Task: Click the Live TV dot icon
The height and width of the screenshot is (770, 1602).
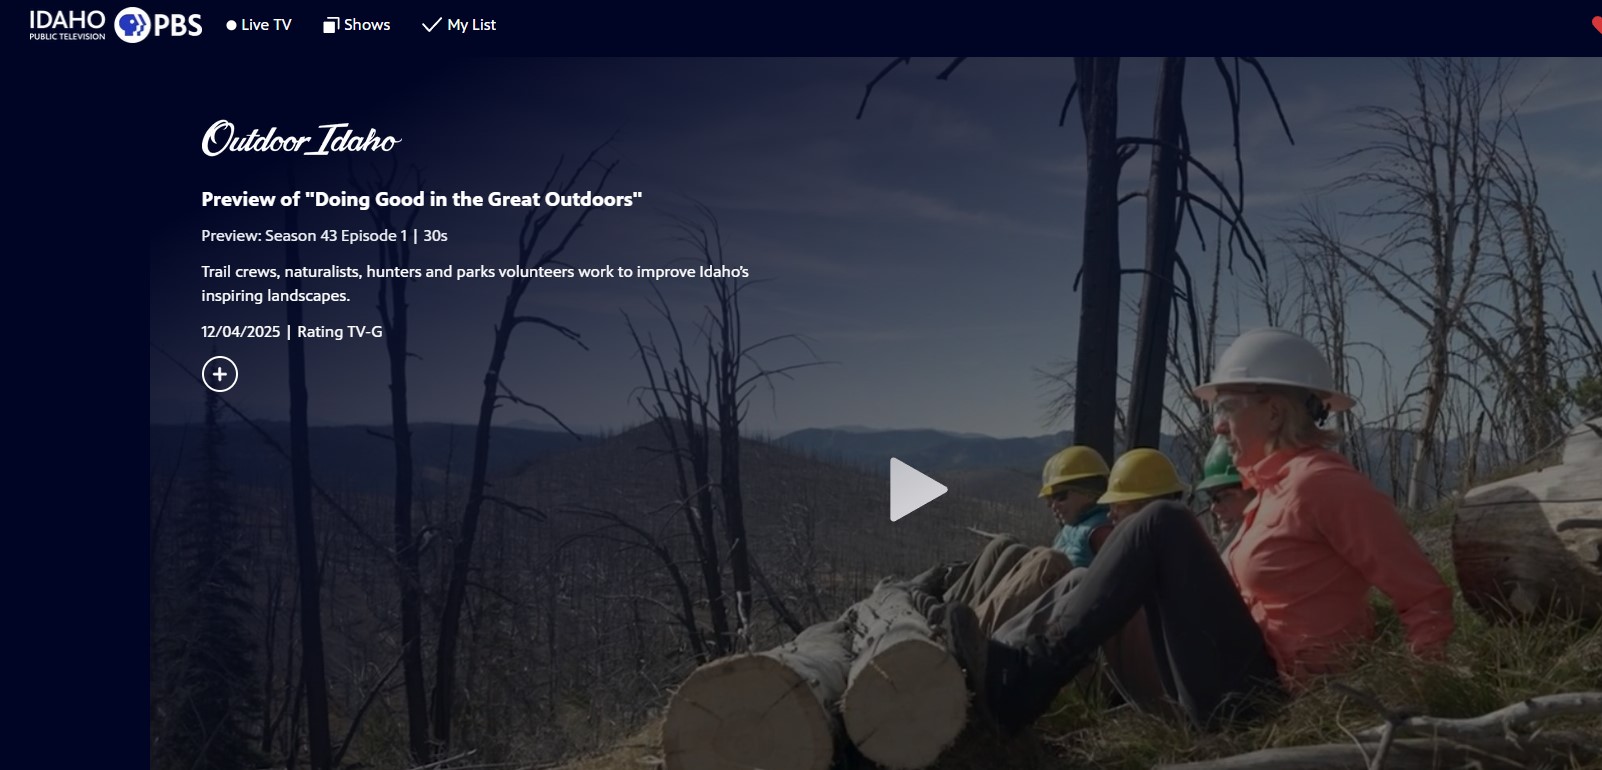Action: 231,25
